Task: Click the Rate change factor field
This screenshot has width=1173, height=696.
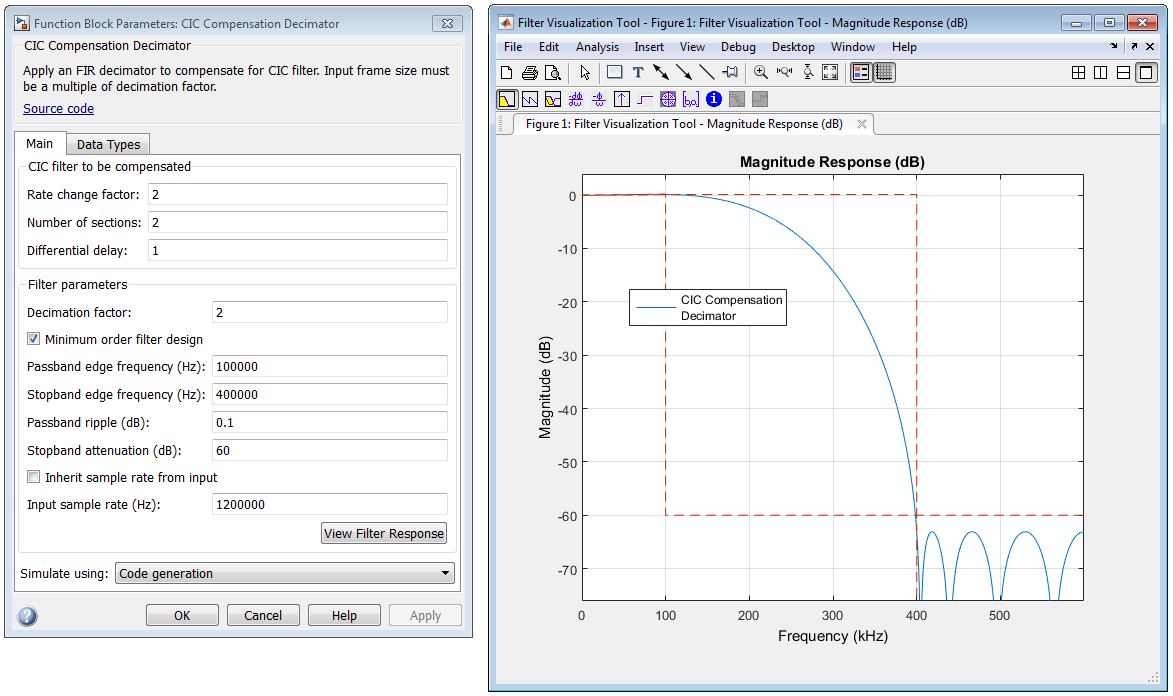Action: (x=298, y=195)
